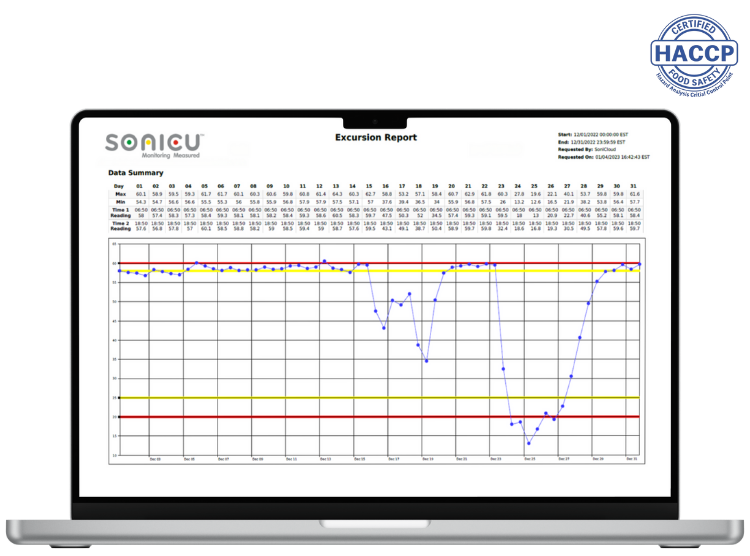Click the report Start date text
The image size is (750, 556).
coord(602,134)
